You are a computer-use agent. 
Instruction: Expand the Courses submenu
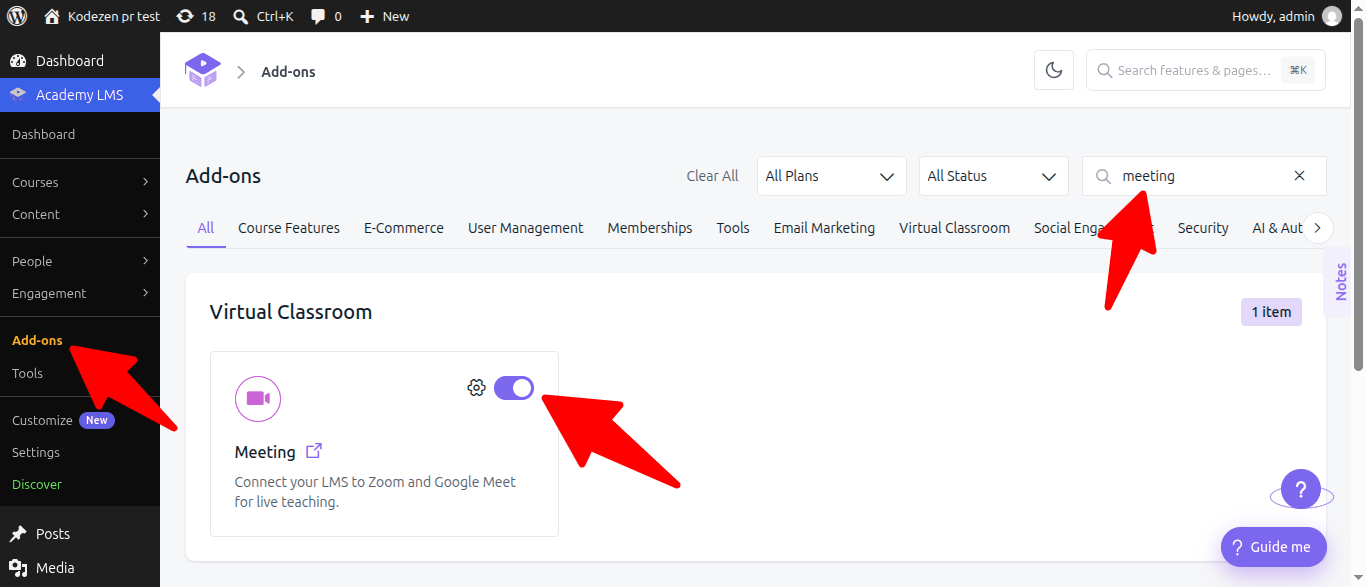[x=80, y=182]
